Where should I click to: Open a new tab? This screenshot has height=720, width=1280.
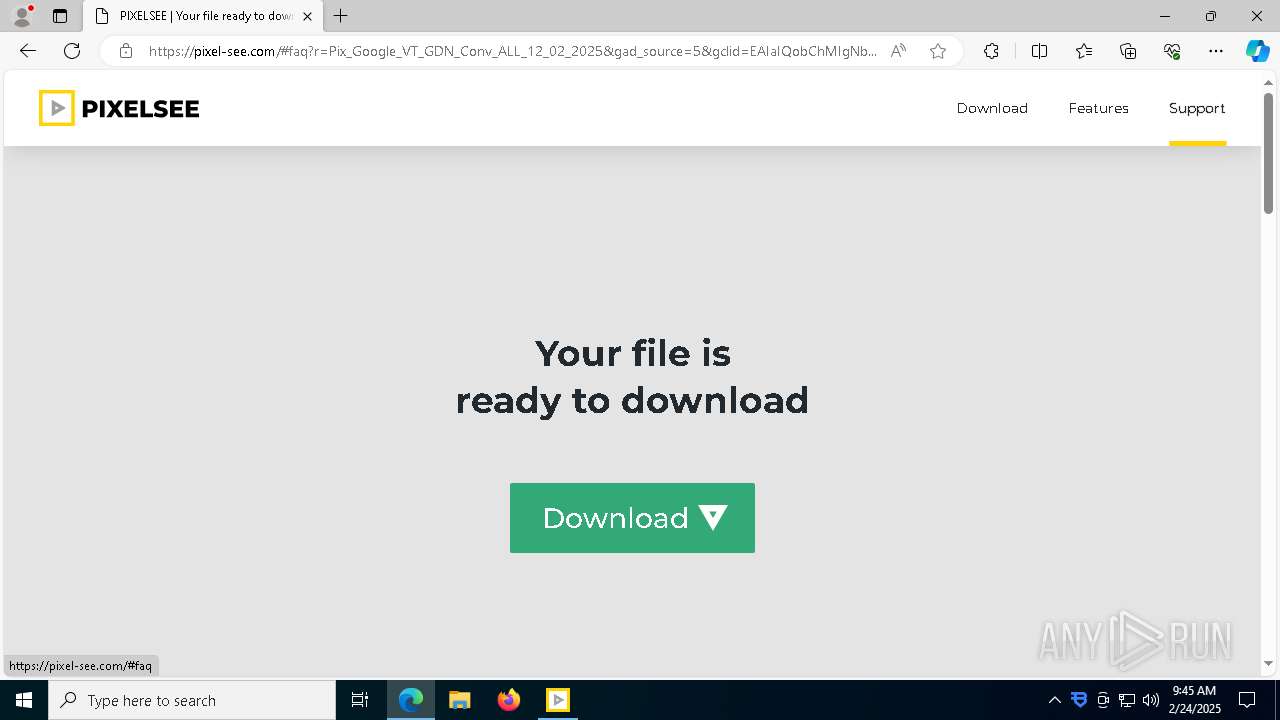coord(341,16)
